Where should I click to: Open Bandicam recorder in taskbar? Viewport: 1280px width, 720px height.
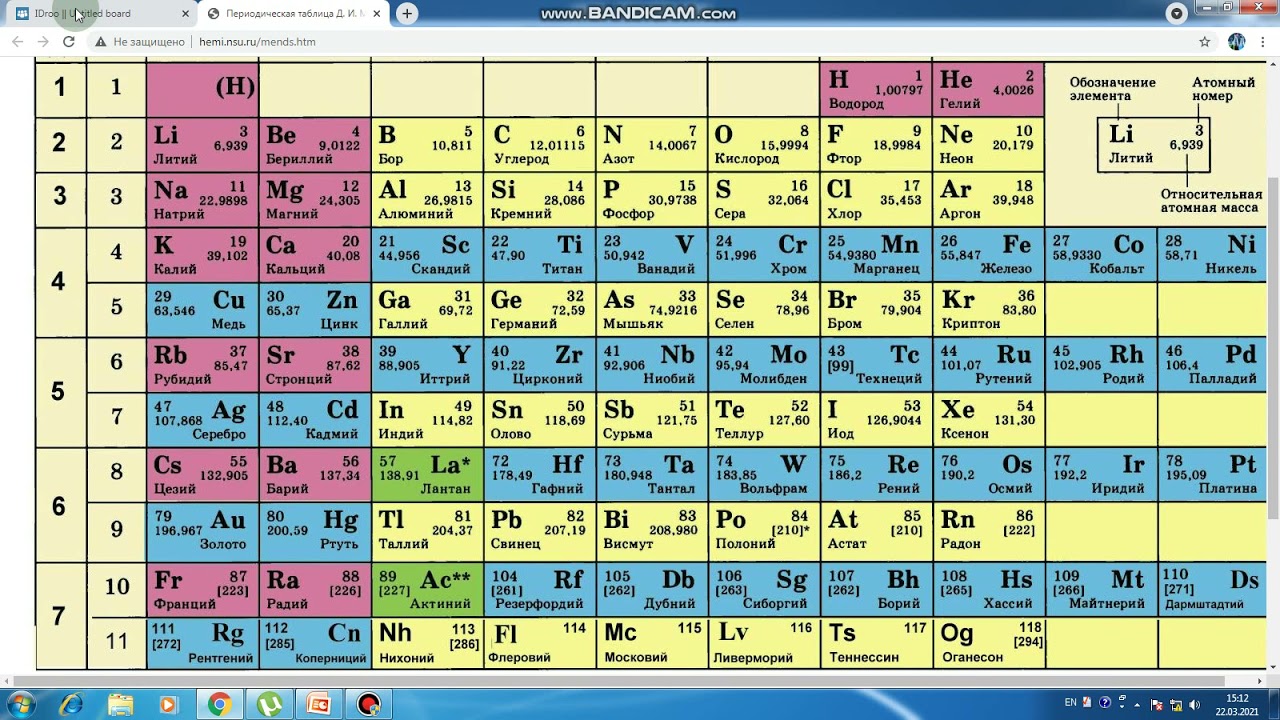(x=369, y=704)
